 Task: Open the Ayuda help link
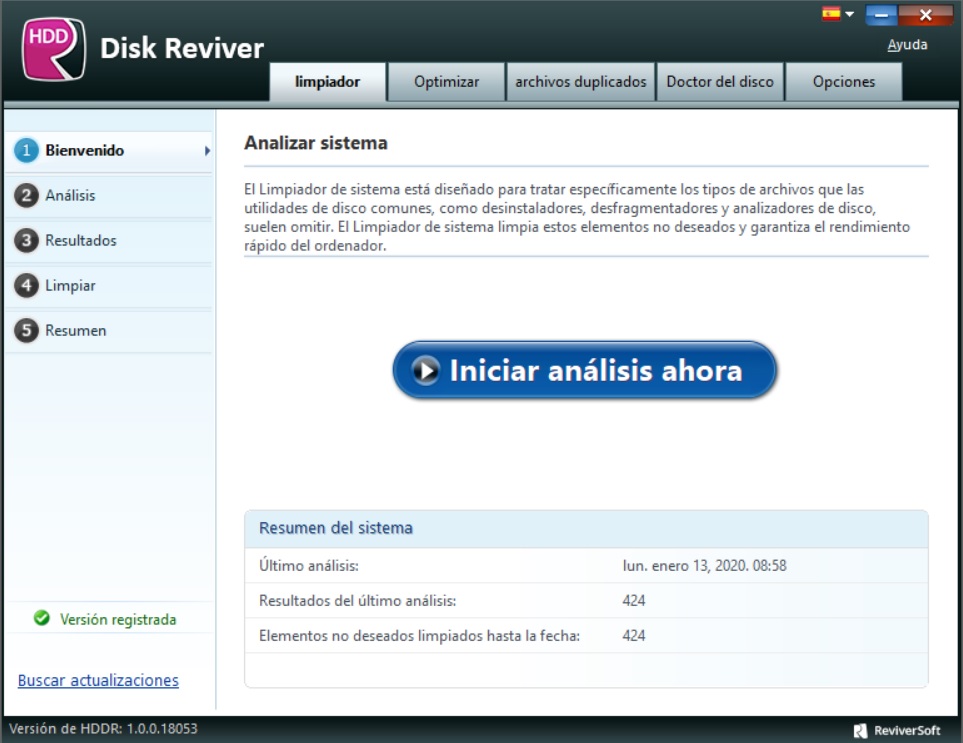[x=907, y=45]
